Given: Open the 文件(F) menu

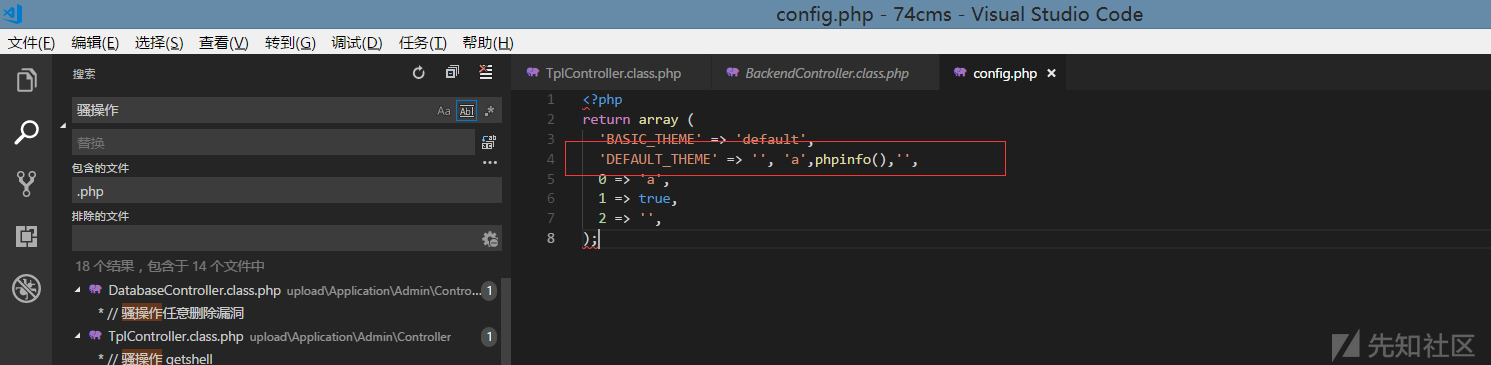Looking at the screenshot, I should (32, 43).
